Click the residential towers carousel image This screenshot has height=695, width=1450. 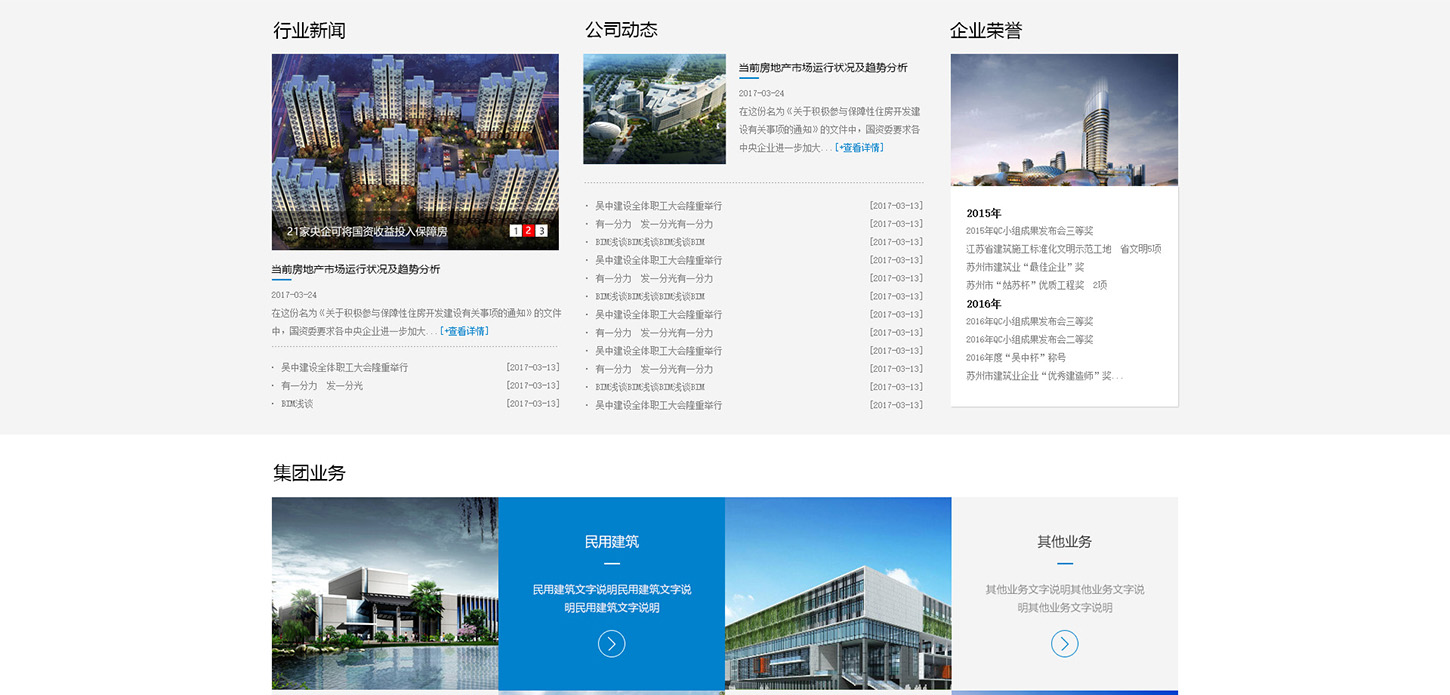pos(415,140)
